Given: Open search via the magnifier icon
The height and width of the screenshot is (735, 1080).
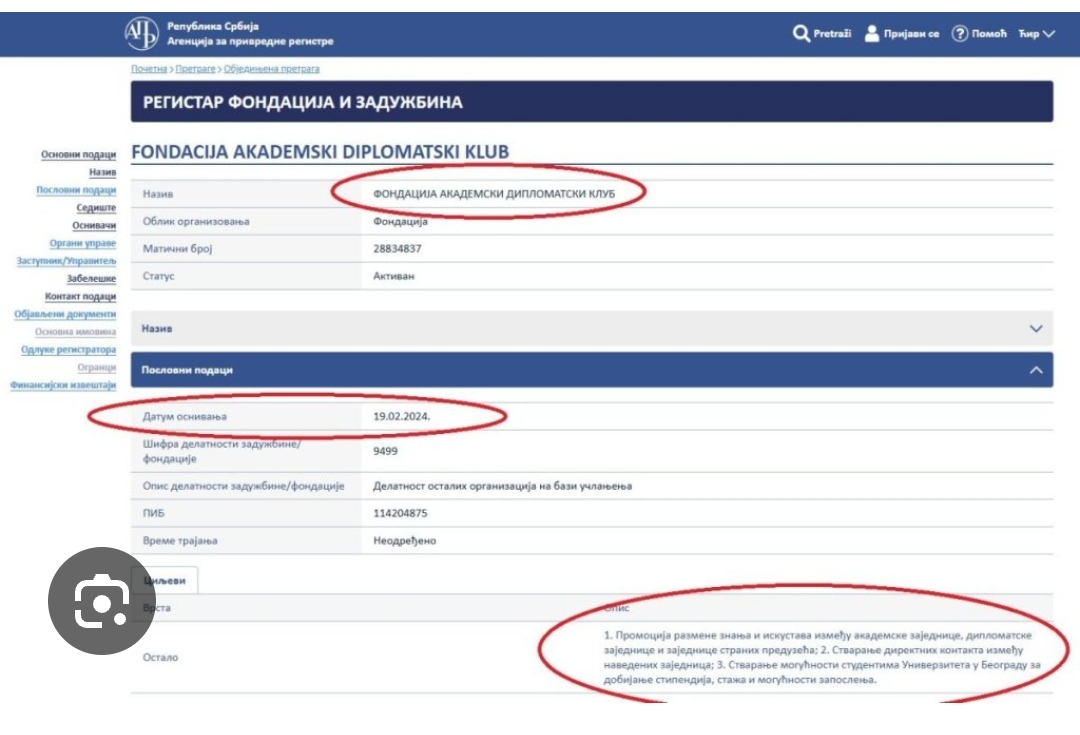Looking at the screenshot, I should point(800,33).
